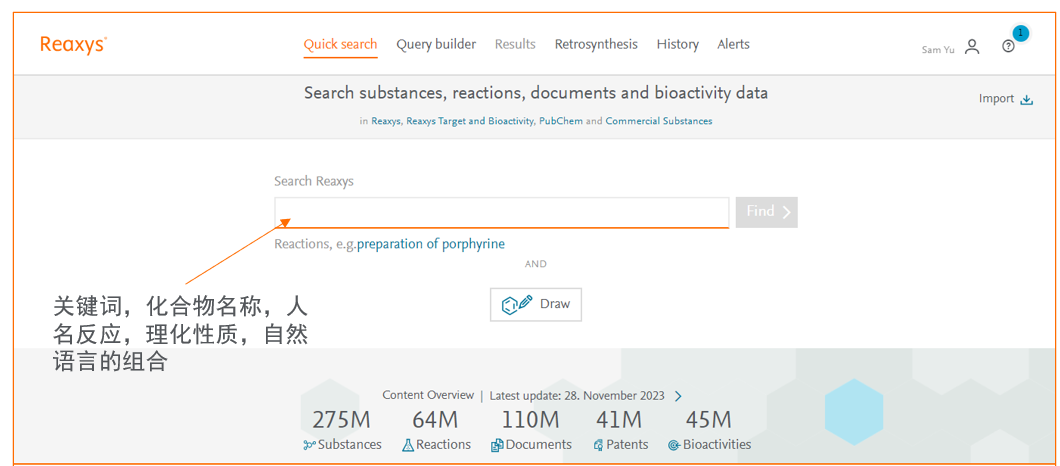The width and height of the screenshot is (1060, 466).
Task: Open the Results tab
Action: [x=515, y=45]
